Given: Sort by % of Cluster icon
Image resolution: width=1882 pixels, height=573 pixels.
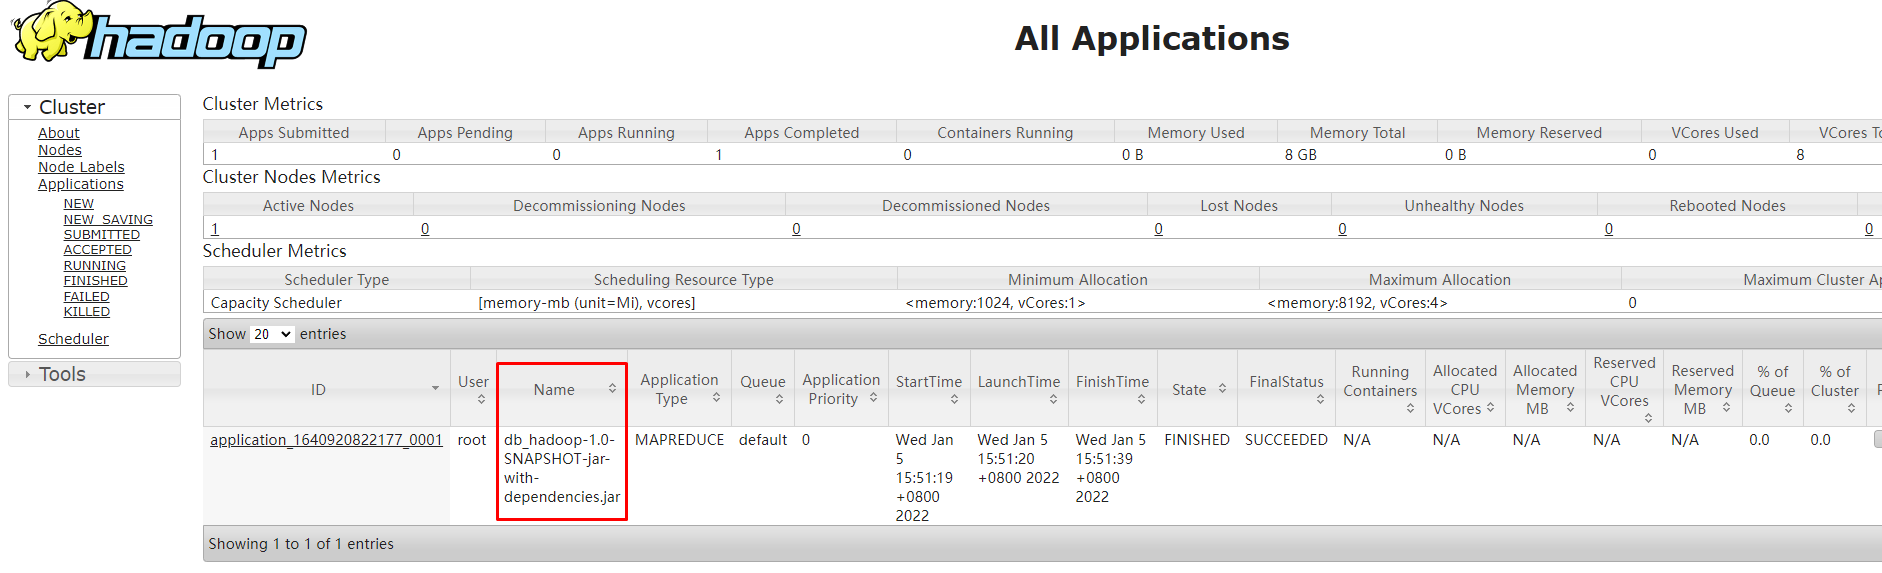Looking at the screenshot, I should 1851,408.
